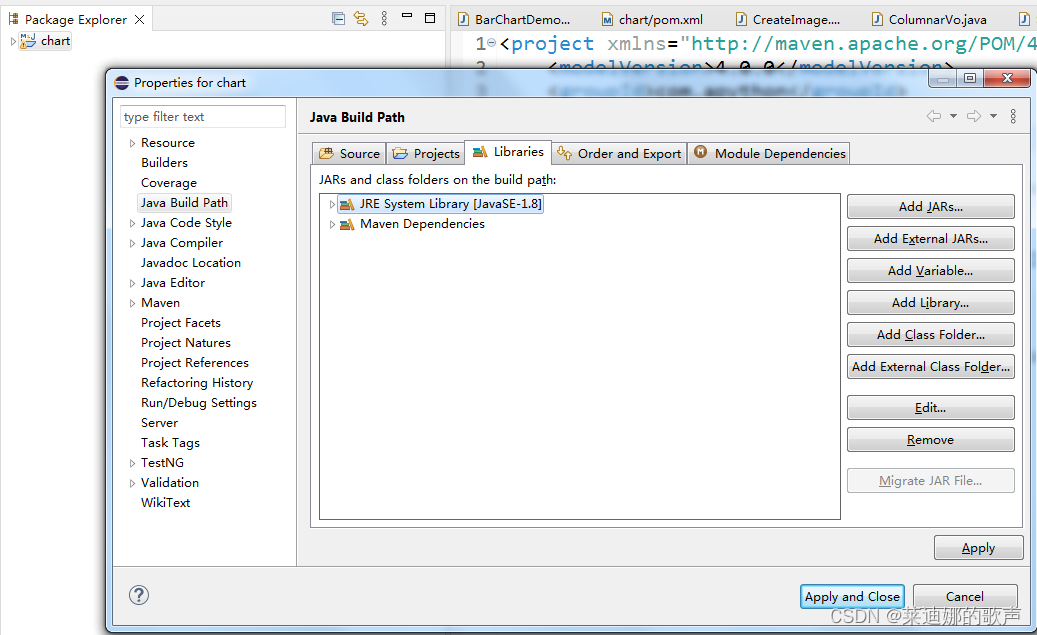Expand the Java Code Style category
This screenshot has height=635, width=1037.
point(132,224)
